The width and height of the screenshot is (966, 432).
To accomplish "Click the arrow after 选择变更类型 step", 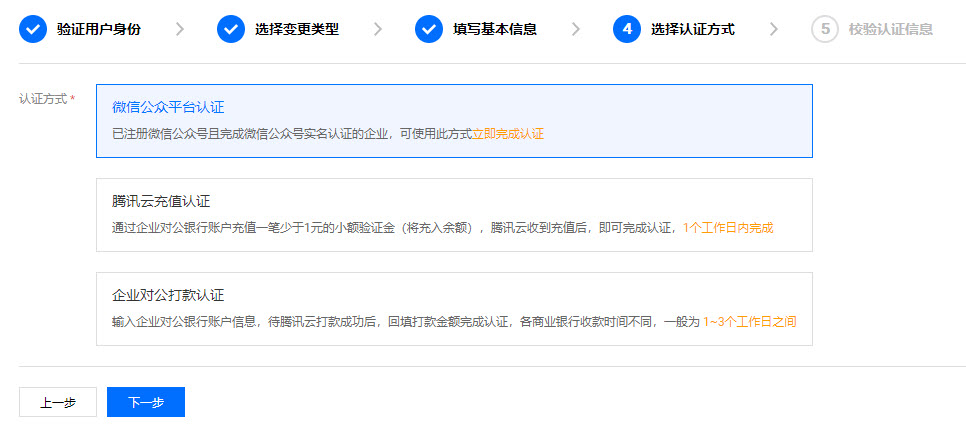I will pos(378,29).
